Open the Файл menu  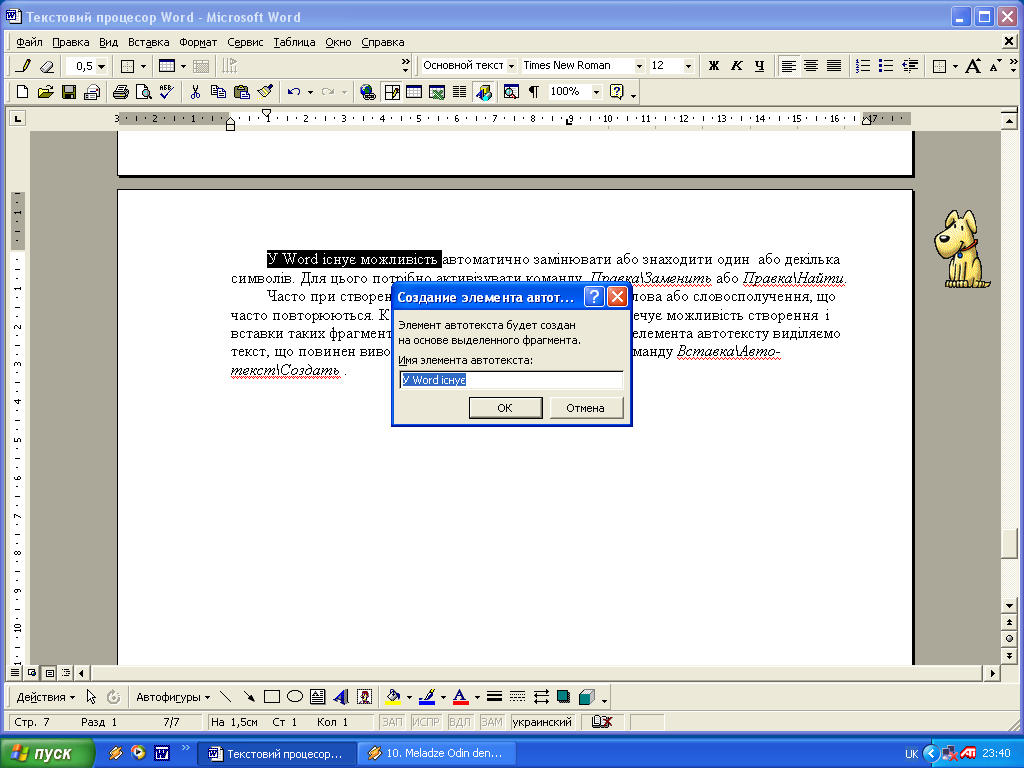[29, 42]
